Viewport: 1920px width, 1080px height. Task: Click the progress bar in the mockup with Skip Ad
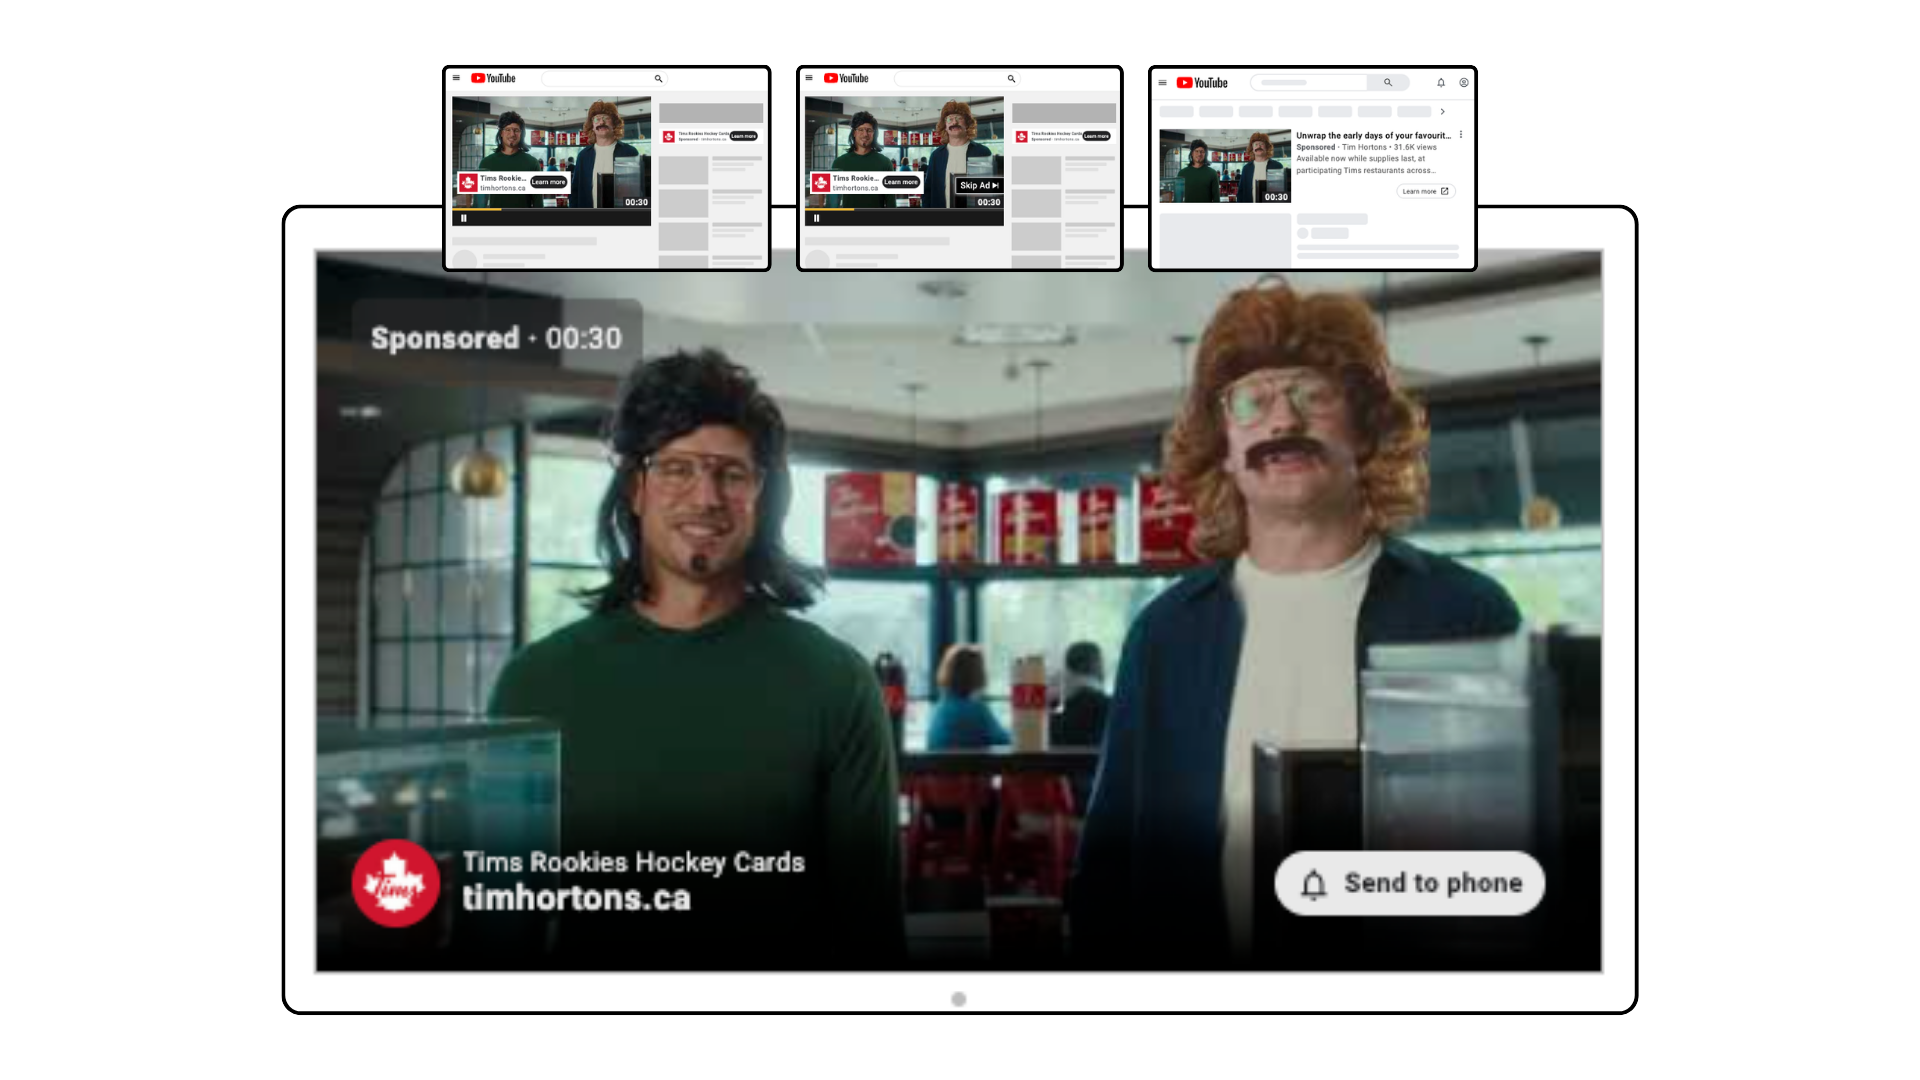pyautogui.click(x=904, y=210)
